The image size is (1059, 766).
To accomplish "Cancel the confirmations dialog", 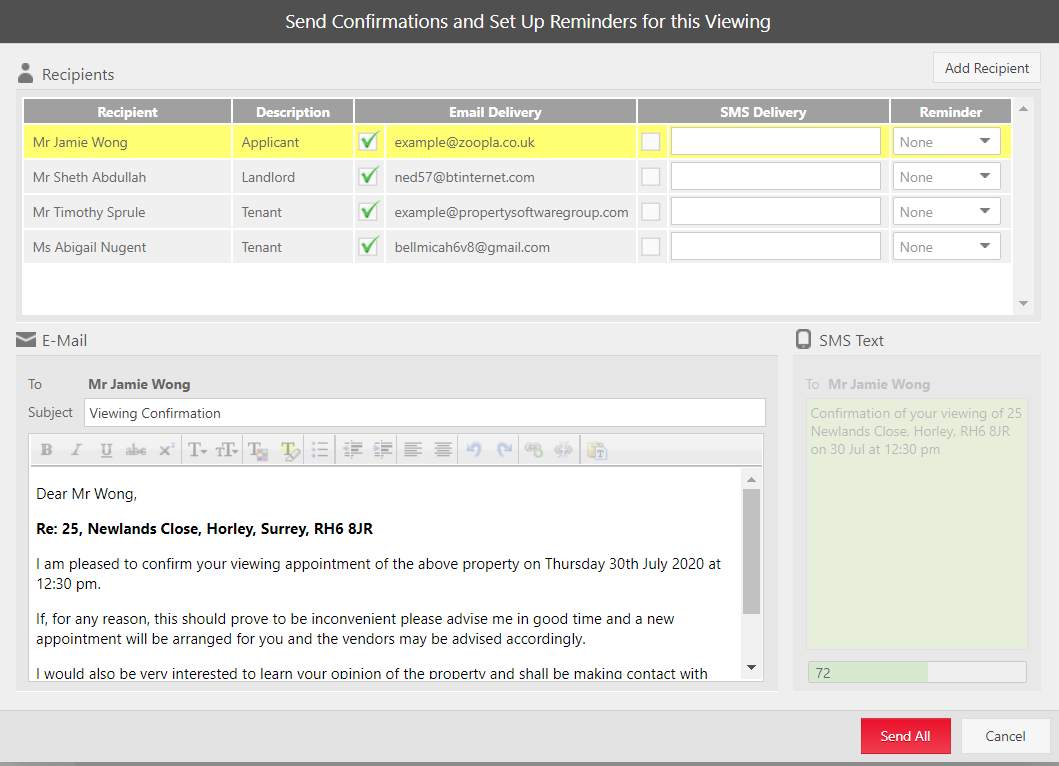I will click(x=1005, y=736).
